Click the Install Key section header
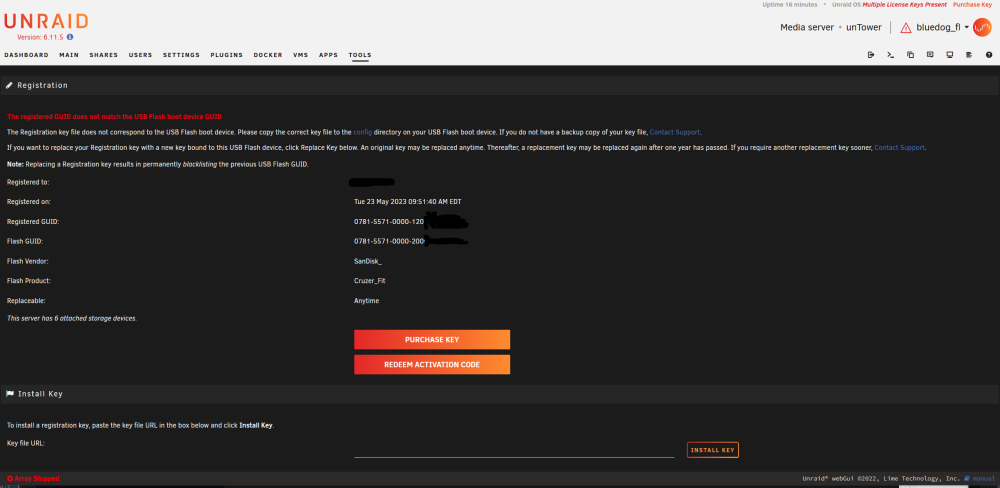The height and width of the screenshot is (488, 1000). tap(500, 394)
